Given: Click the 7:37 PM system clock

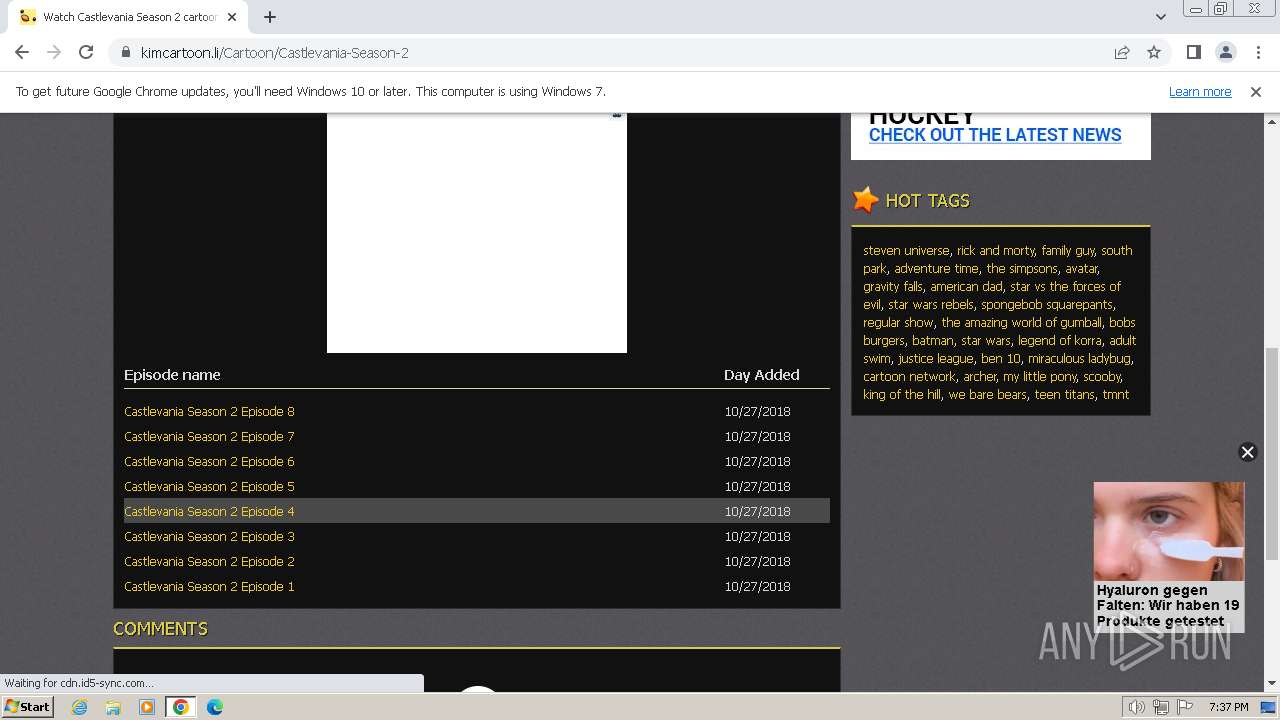Looking at the screenshot, I should (1228, 707).
